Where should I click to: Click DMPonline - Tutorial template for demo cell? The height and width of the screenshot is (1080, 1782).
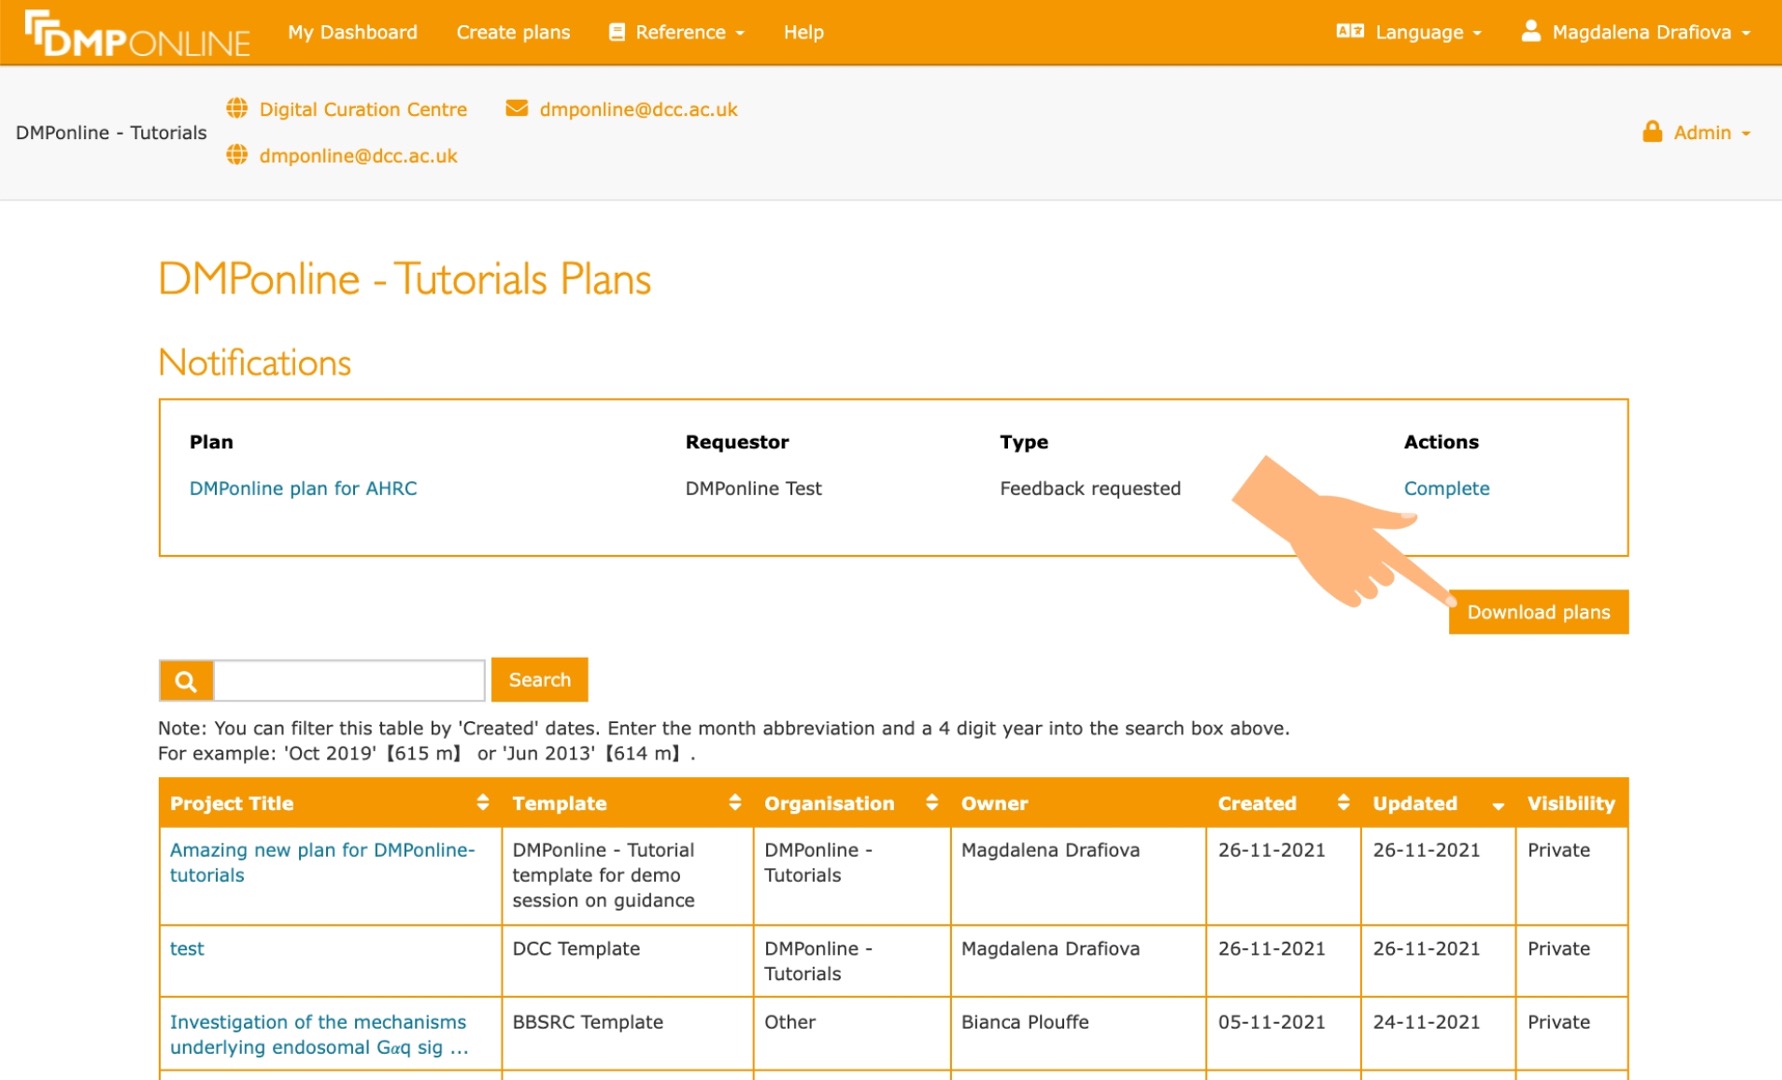pos(603,875)
